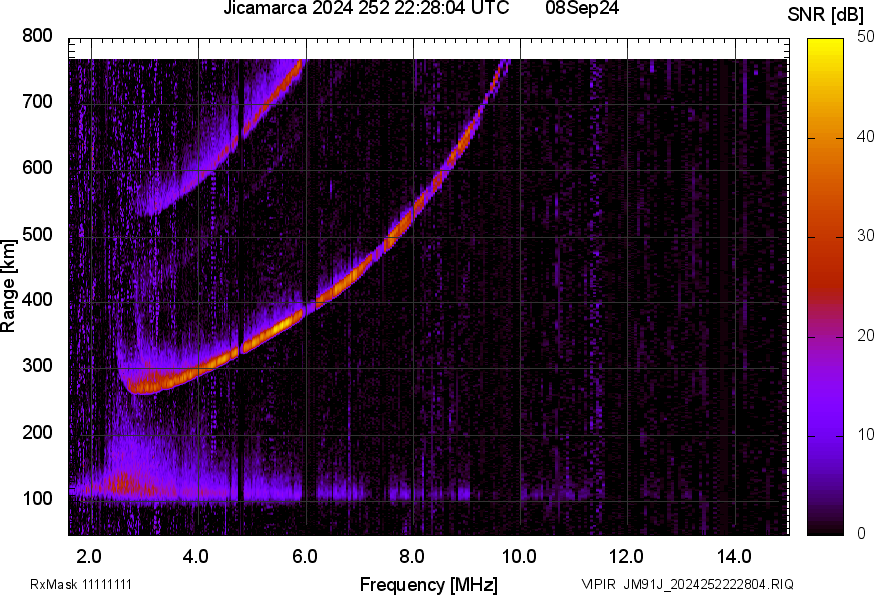The width and height of the screenshot is (874, 595).
Task: Click the range tick label '100'
Action: pyautogui.click(x=37, y=498)
